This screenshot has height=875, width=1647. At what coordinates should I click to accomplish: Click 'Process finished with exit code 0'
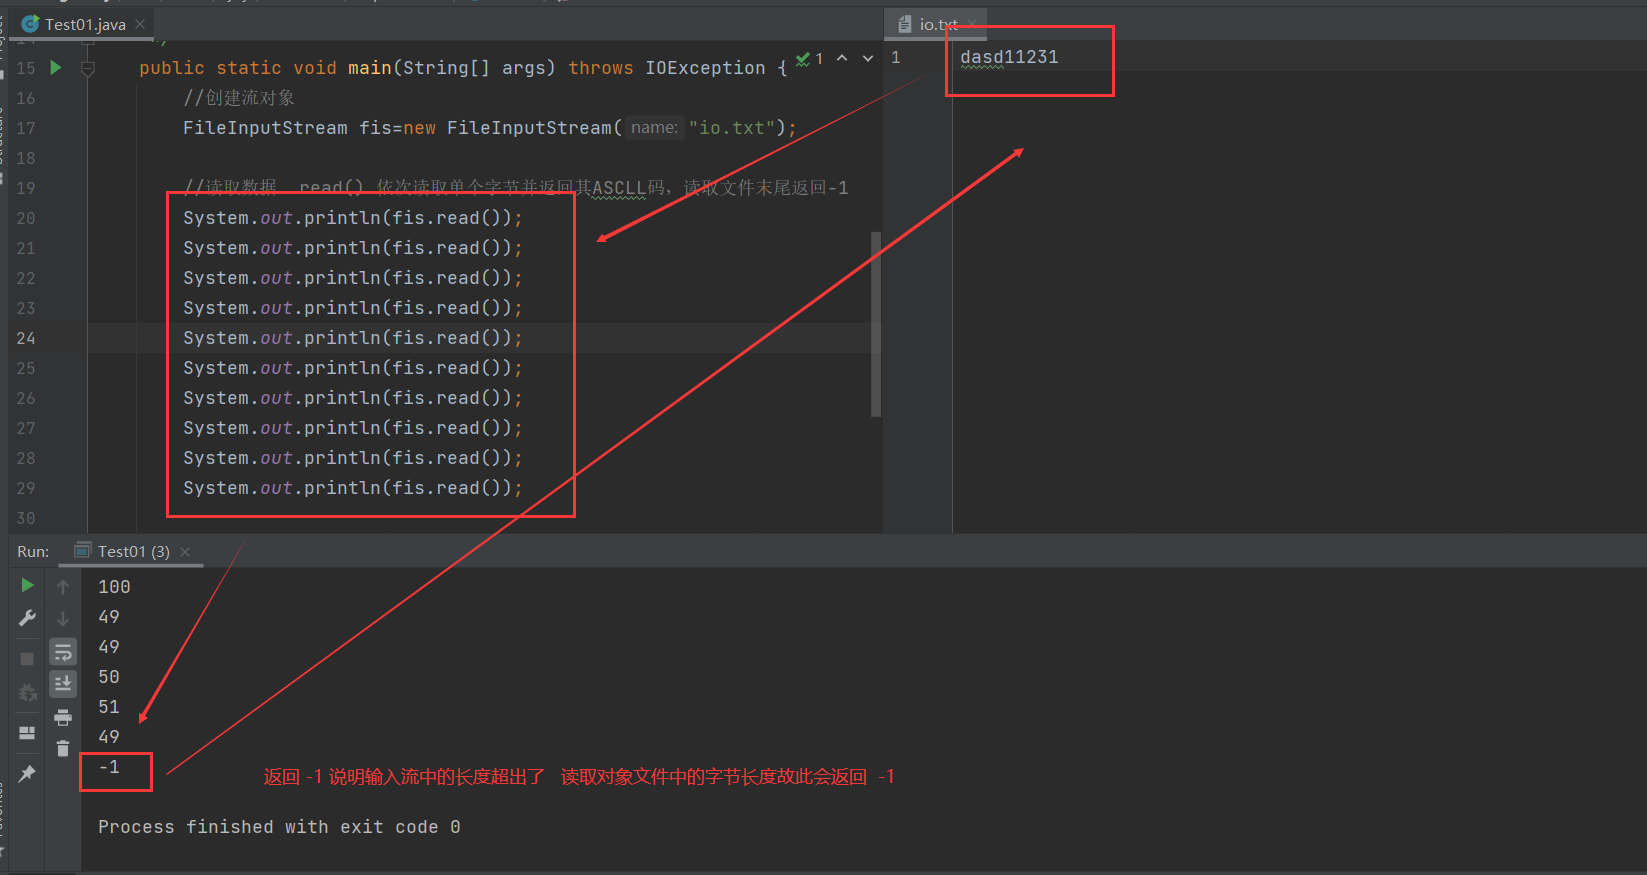pos(279,827)
